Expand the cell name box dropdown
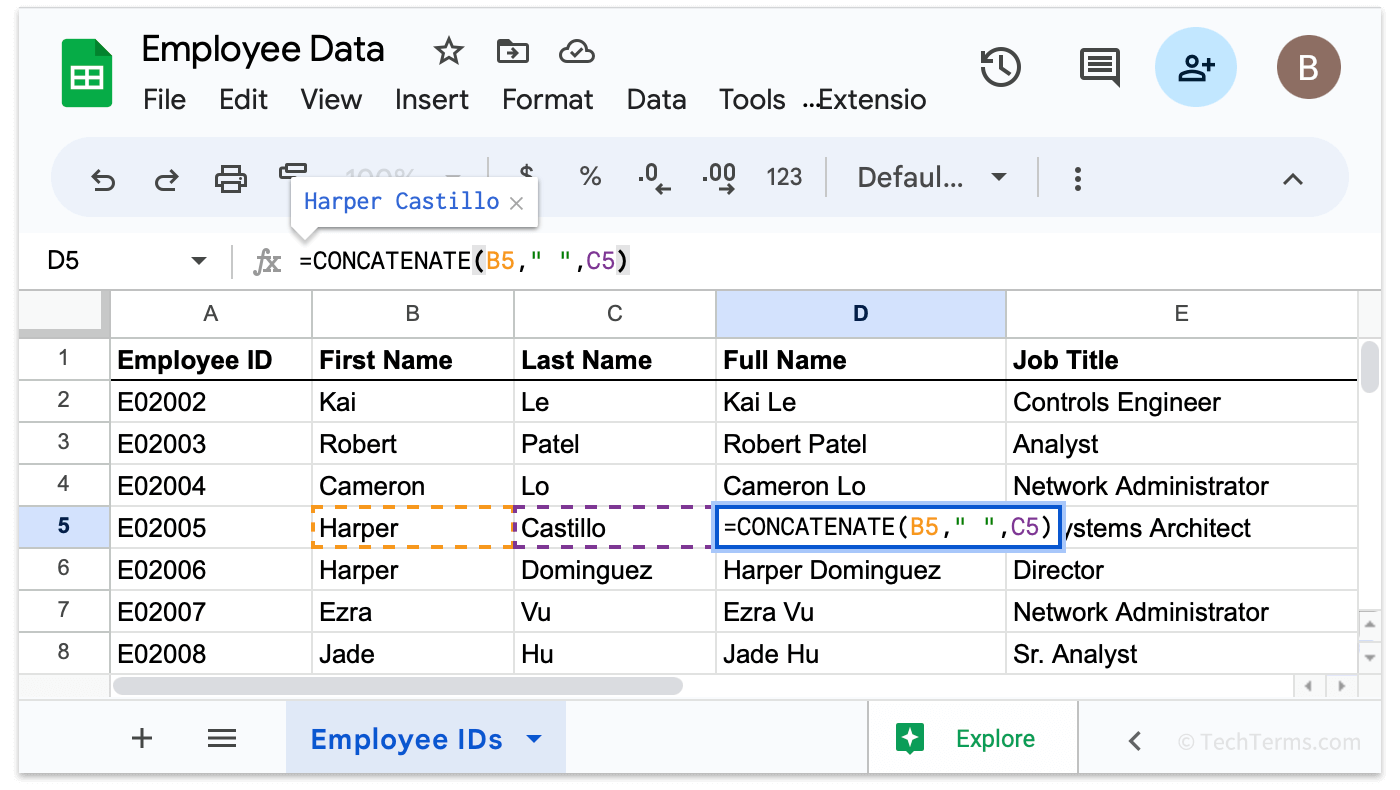Screen dimensions: 1400x790 point(198,262)
